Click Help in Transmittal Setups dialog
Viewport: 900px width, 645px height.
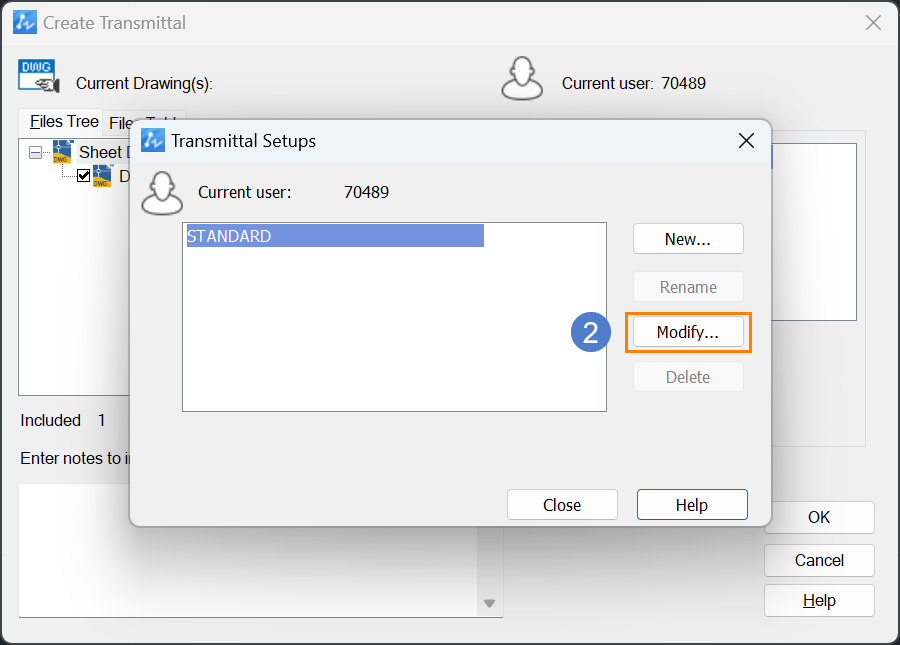pos(692,505)
